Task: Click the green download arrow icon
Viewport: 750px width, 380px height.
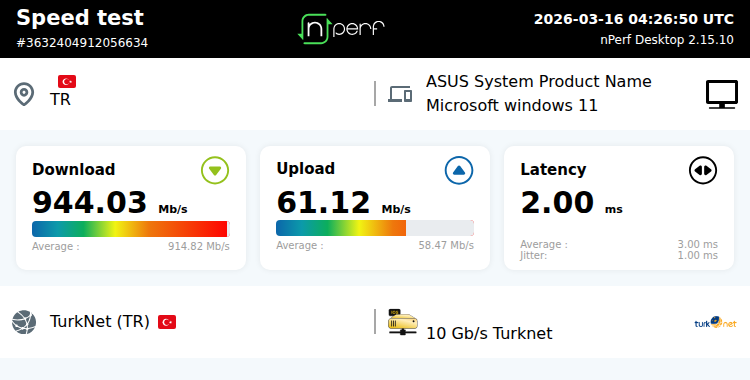Action: [215, 170]
